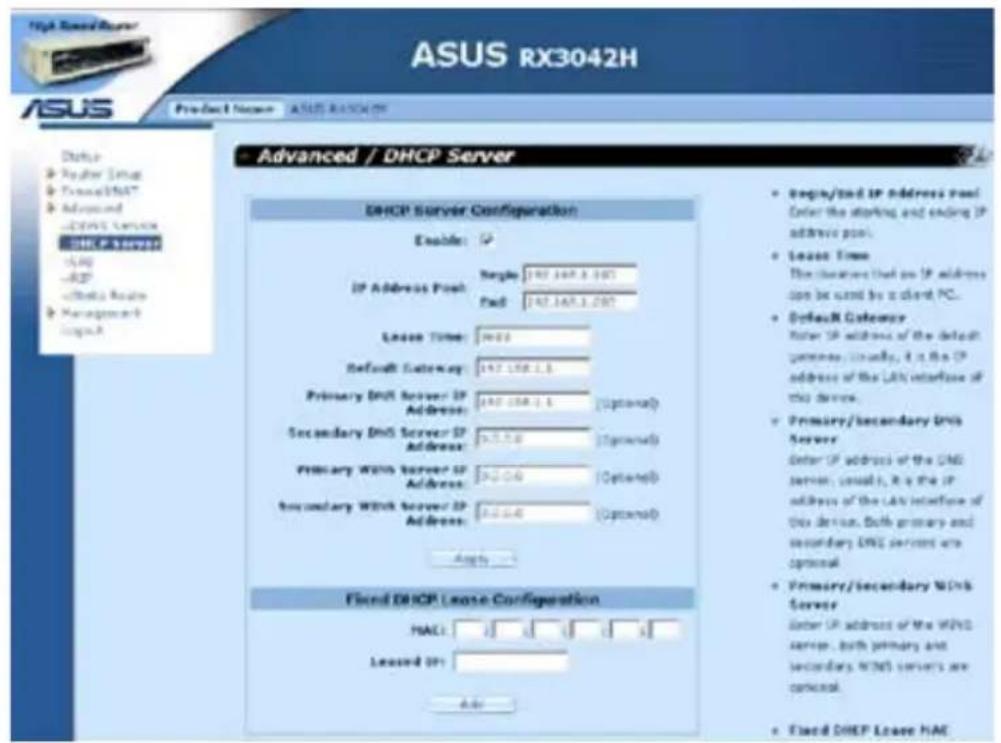The width and height of the screenshot is (1001, 743).
Task: Open the Status page
Action: pos(80,156)
